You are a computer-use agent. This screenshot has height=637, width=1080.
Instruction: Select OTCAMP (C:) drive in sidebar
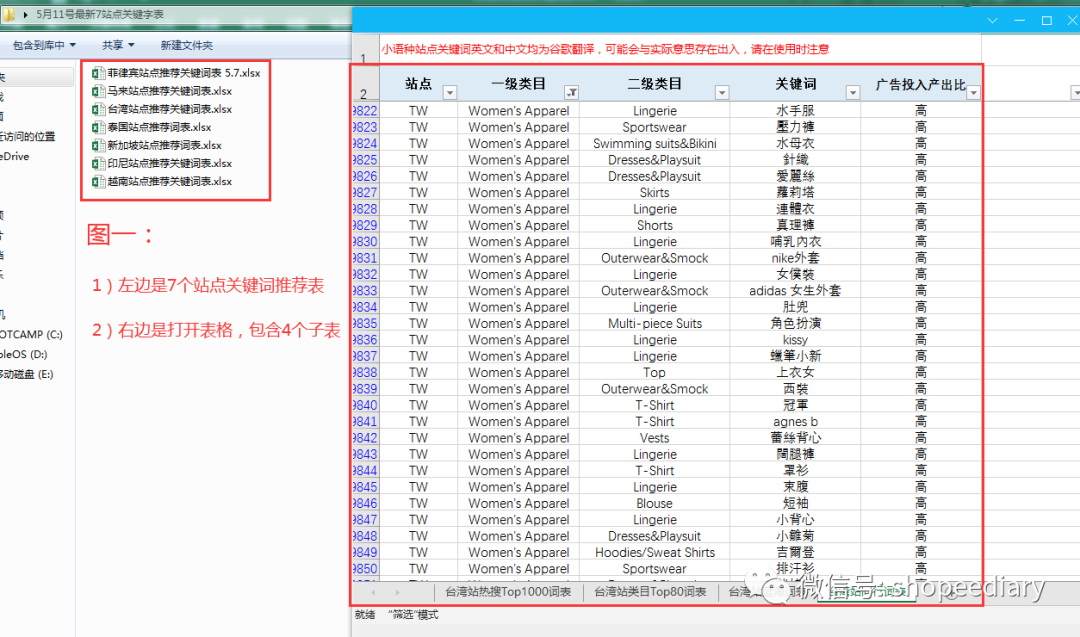pos(32,335)
